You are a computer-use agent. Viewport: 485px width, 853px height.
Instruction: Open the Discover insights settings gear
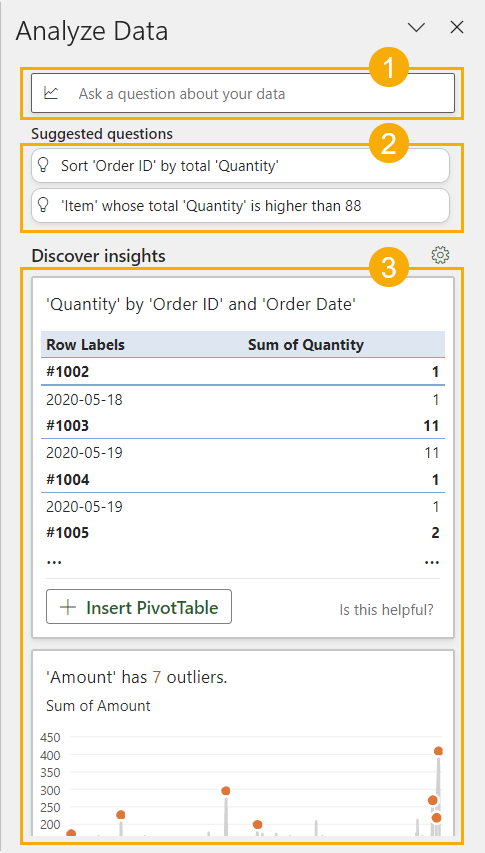[x=440, y=255]
